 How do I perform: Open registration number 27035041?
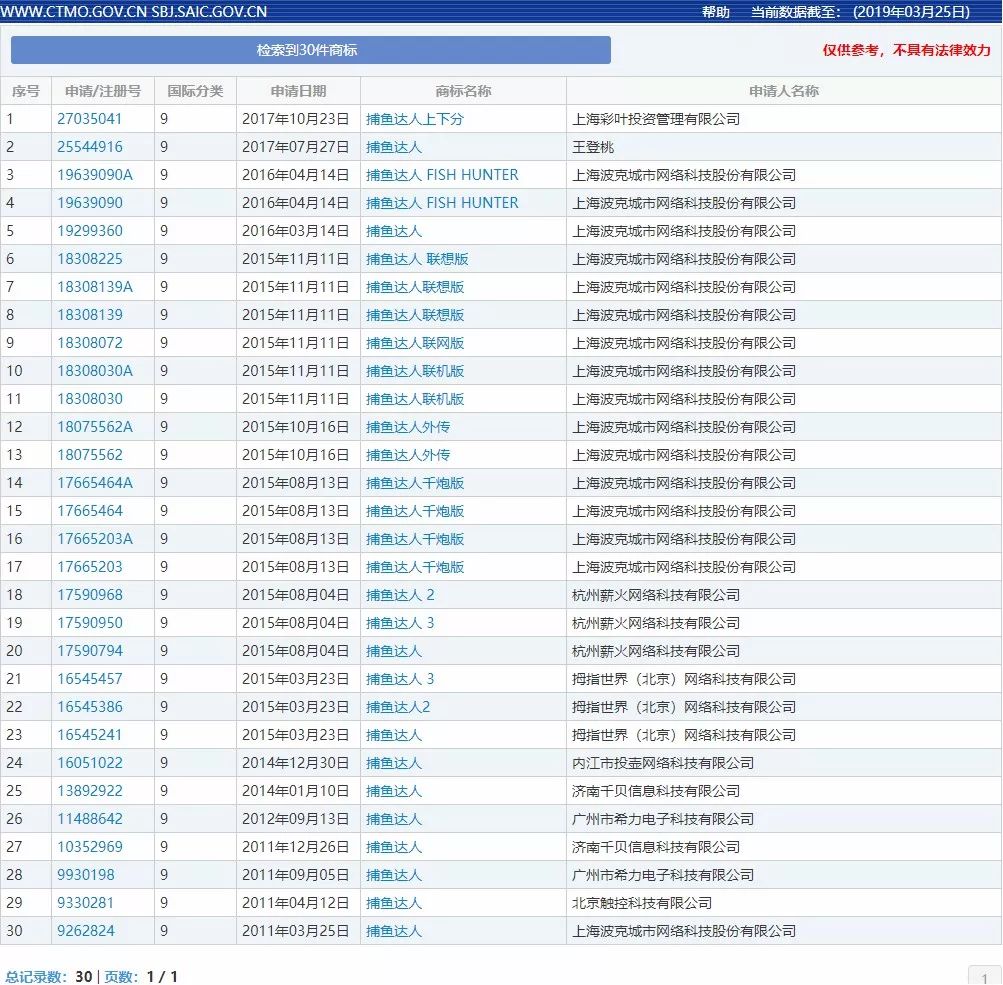(90, 119)
